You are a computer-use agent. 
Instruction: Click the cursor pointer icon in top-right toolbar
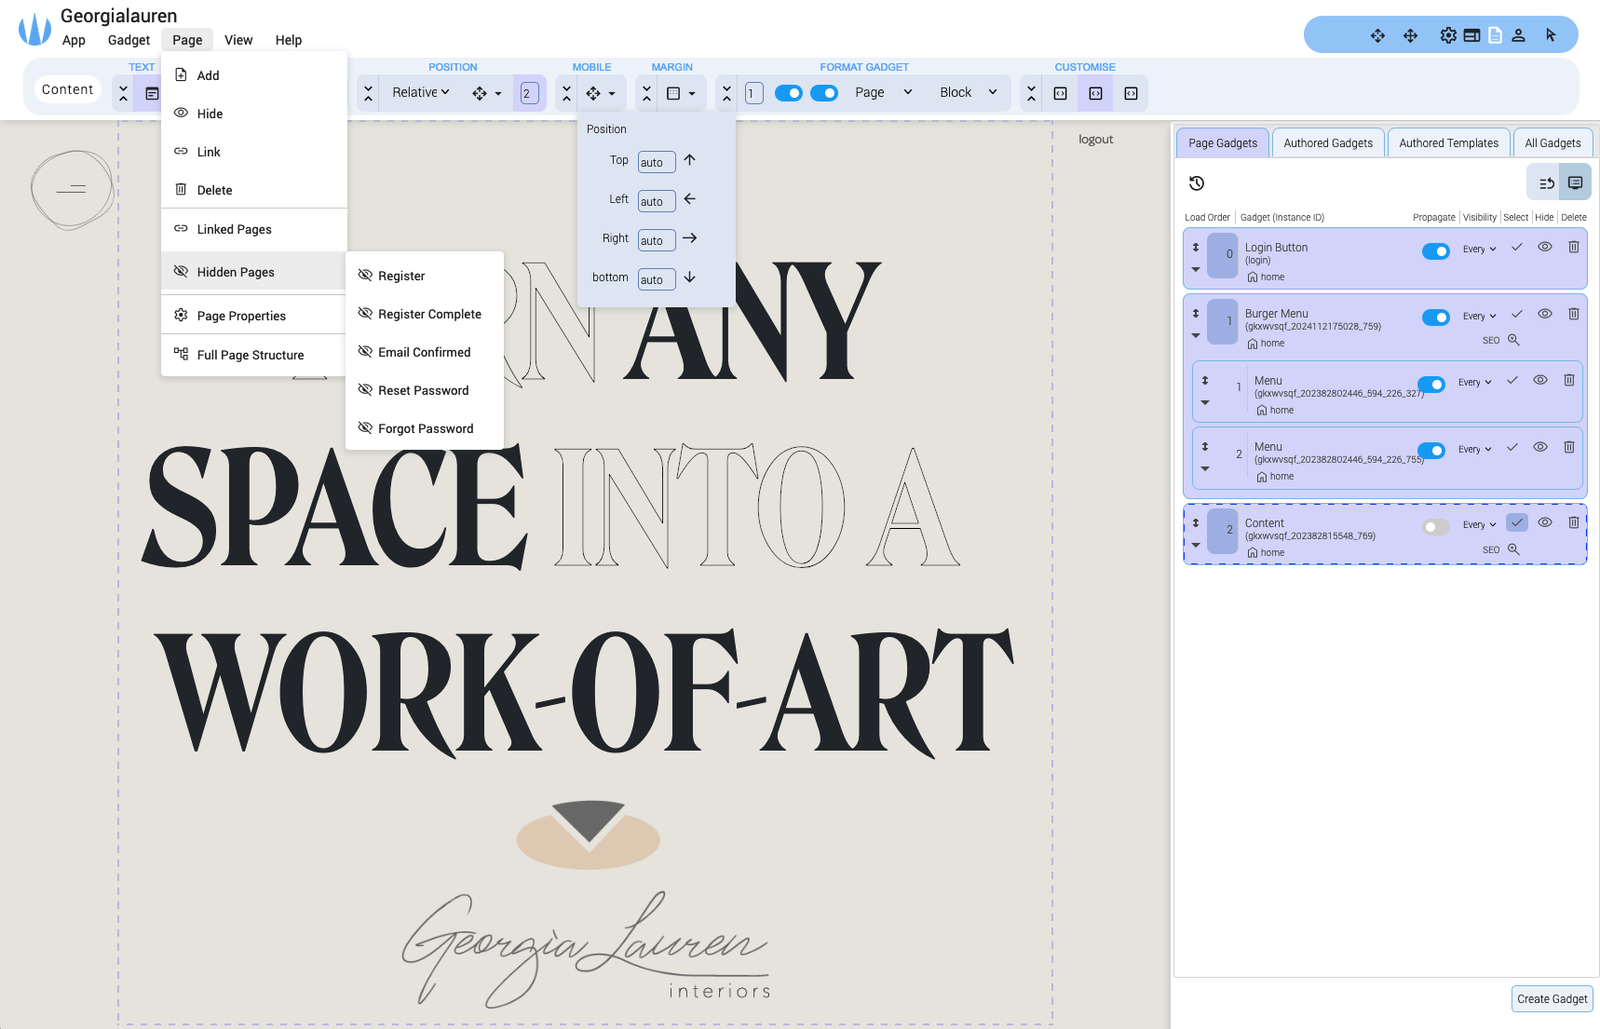(1551, 35)
